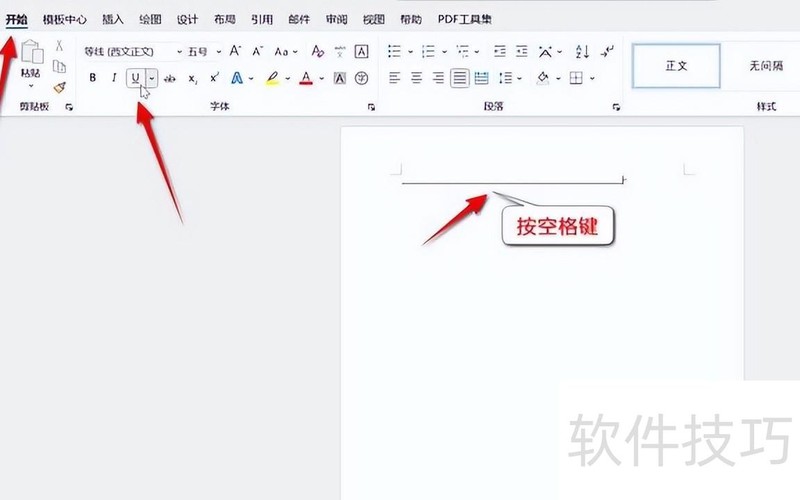Apply Distributed alignment icon
Image resolution: width=800 pixels, height=500 pixels.
tap(481, 78)
